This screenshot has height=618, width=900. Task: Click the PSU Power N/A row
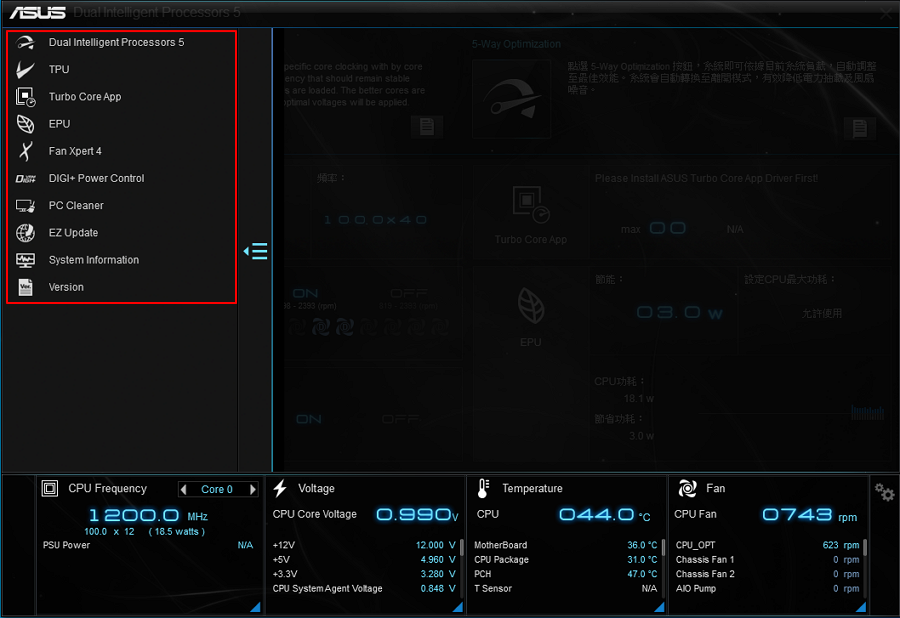point(148,545)
